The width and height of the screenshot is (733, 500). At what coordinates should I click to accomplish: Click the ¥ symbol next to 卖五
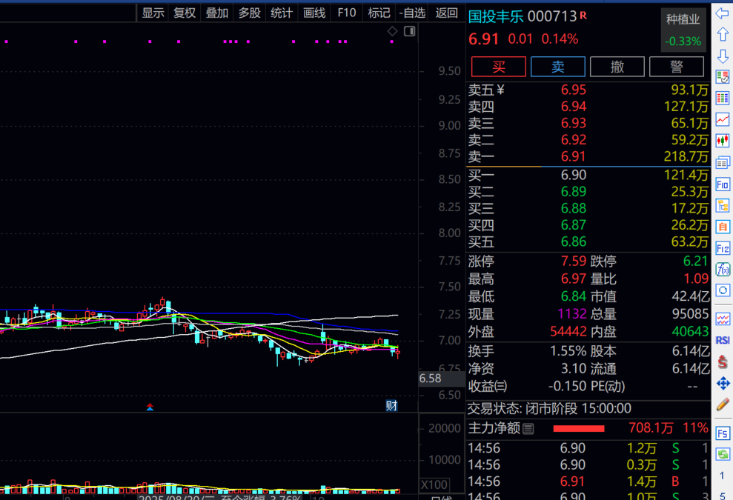point(501,89)
